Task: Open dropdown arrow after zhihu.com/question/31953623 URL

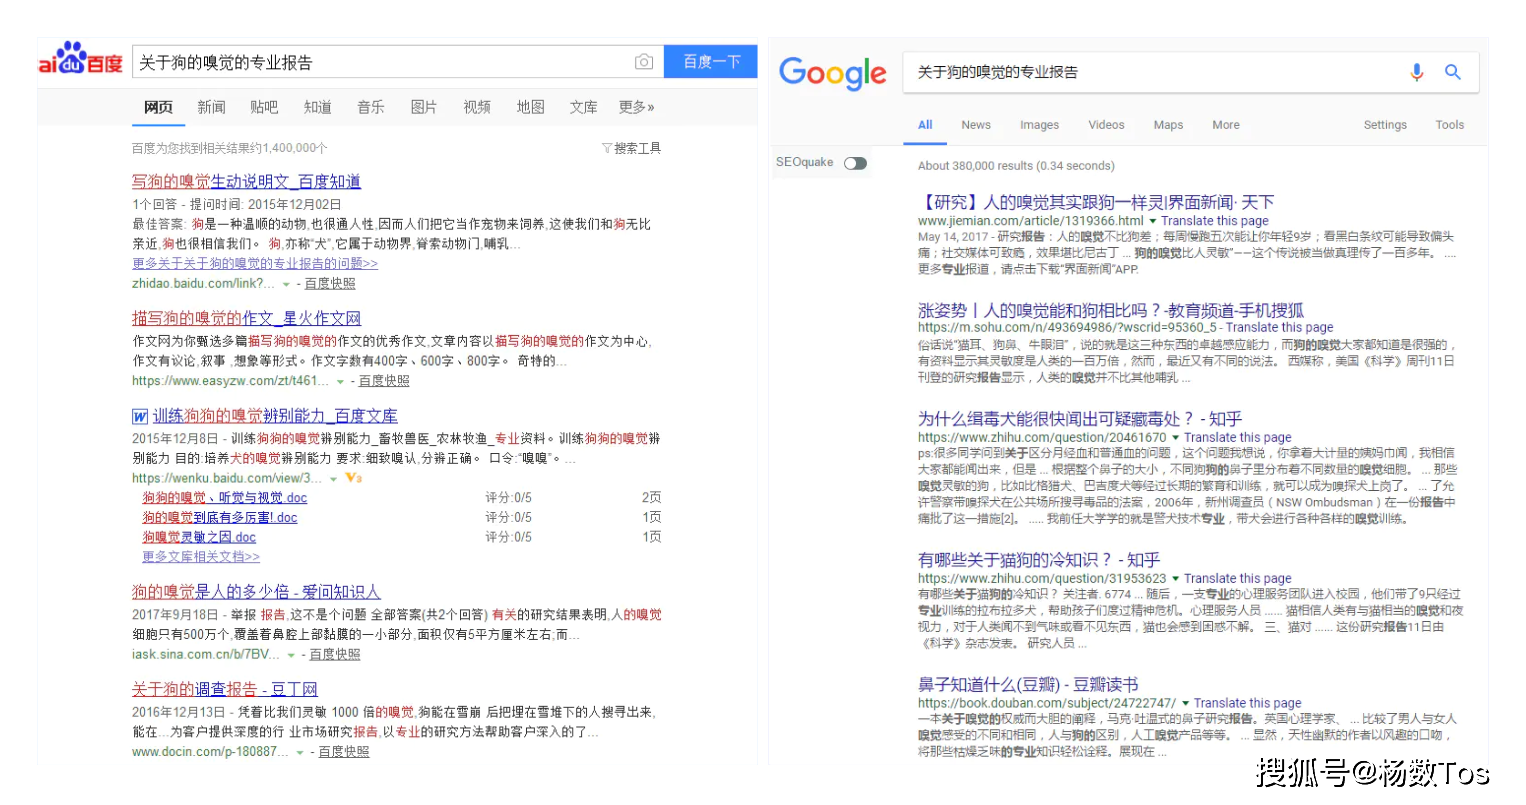Action: tap(1175, 579)
